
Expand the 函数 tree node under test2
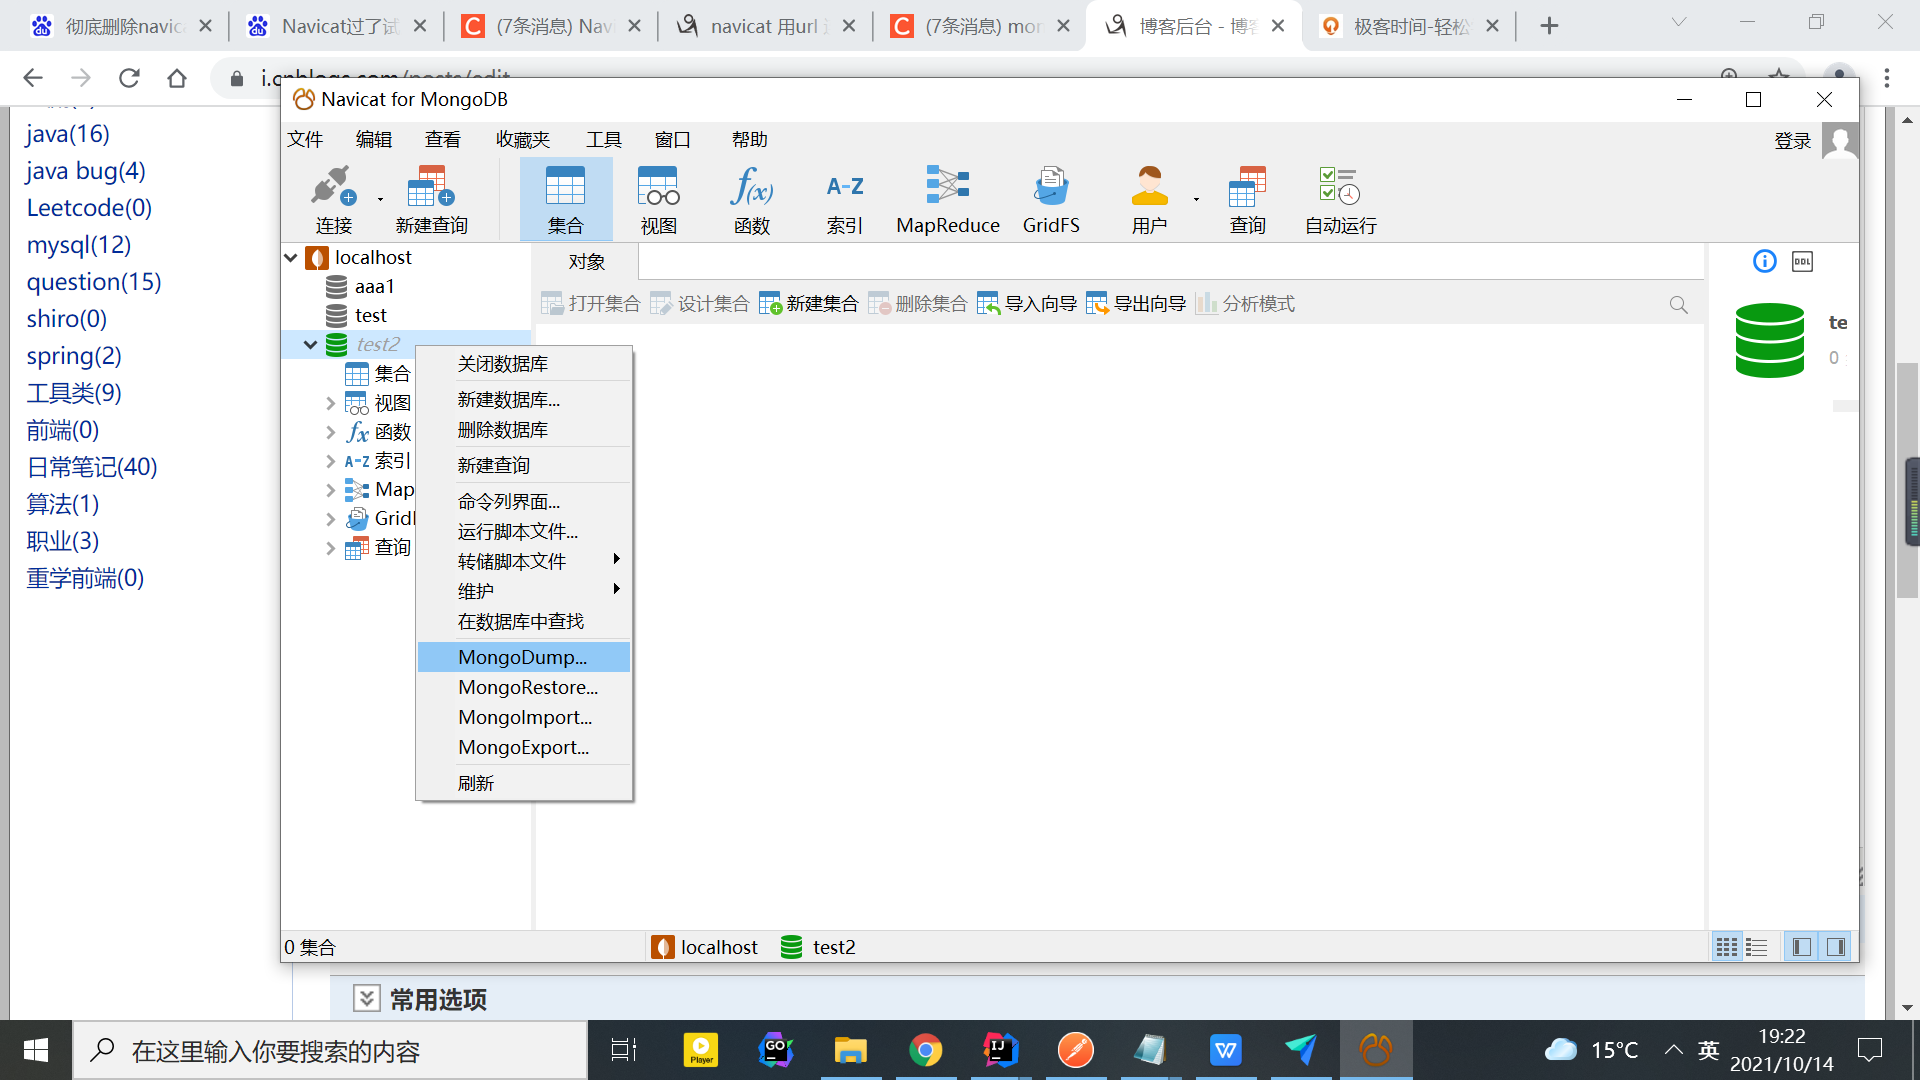point(330,432)
